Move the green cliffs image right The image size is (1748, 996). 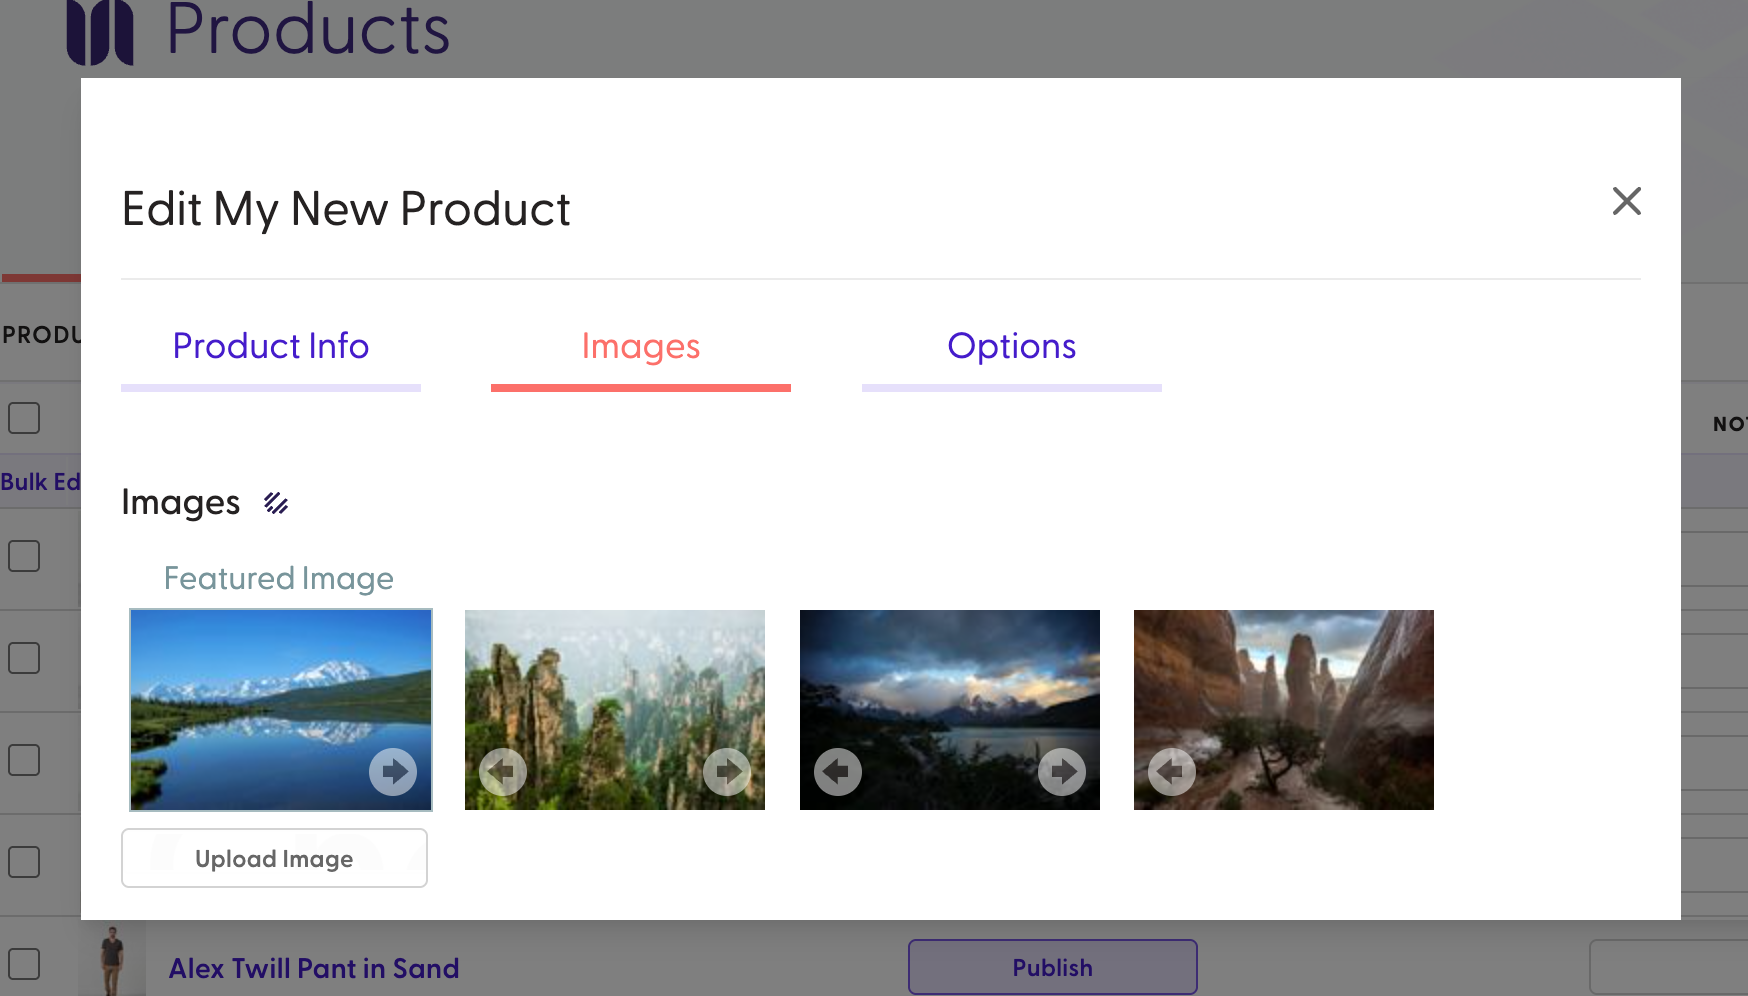tap(727, 772)
